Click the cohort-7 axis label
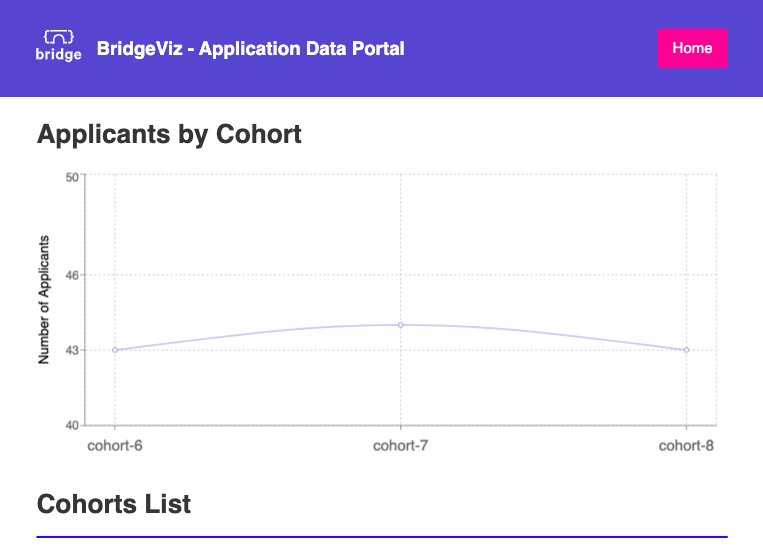This screenshot has height=559, width=763. pyautogui.click(x=400, y=446)
